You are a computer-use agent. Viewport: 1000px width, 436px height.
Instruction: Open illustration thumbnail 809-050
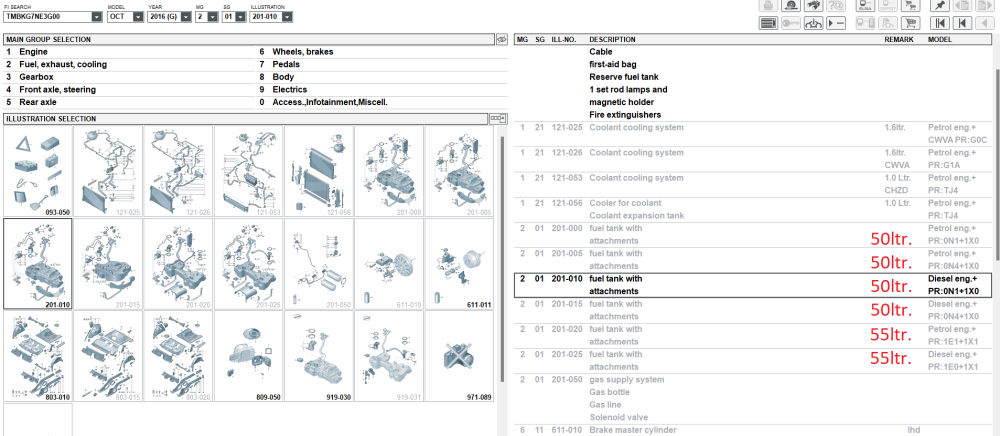click(249, 356)
